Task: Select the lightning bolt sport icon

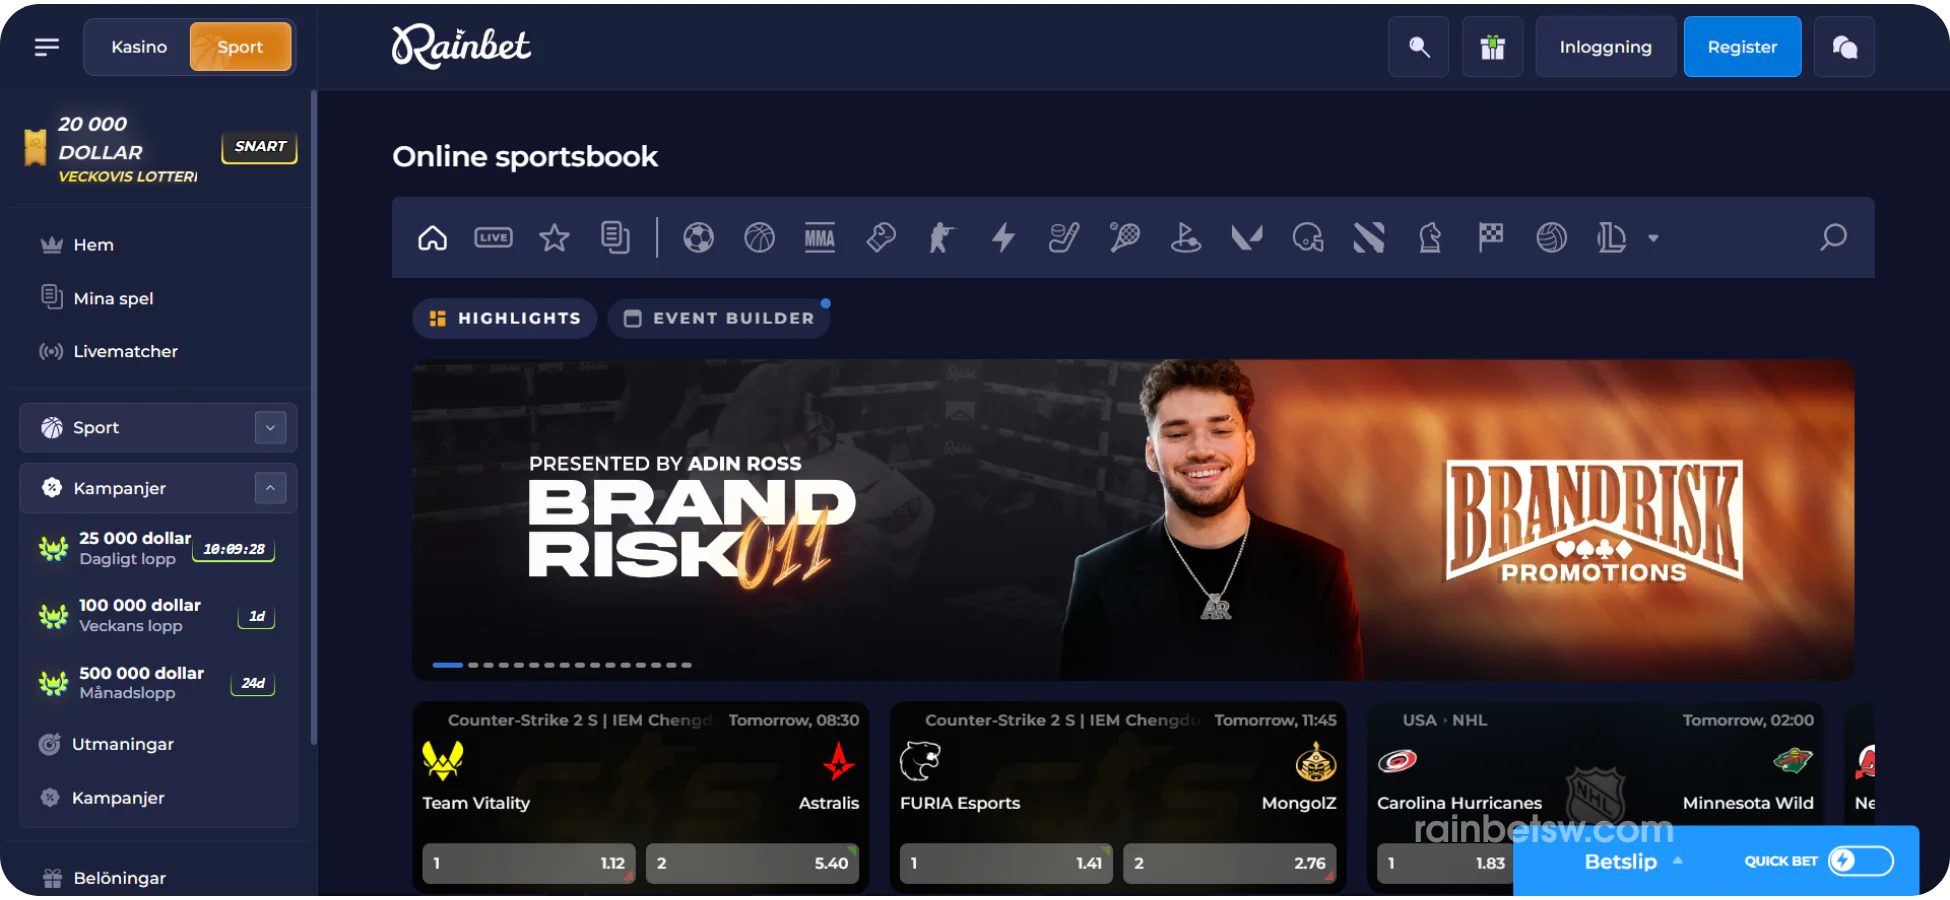Action: click(1003, 238)
